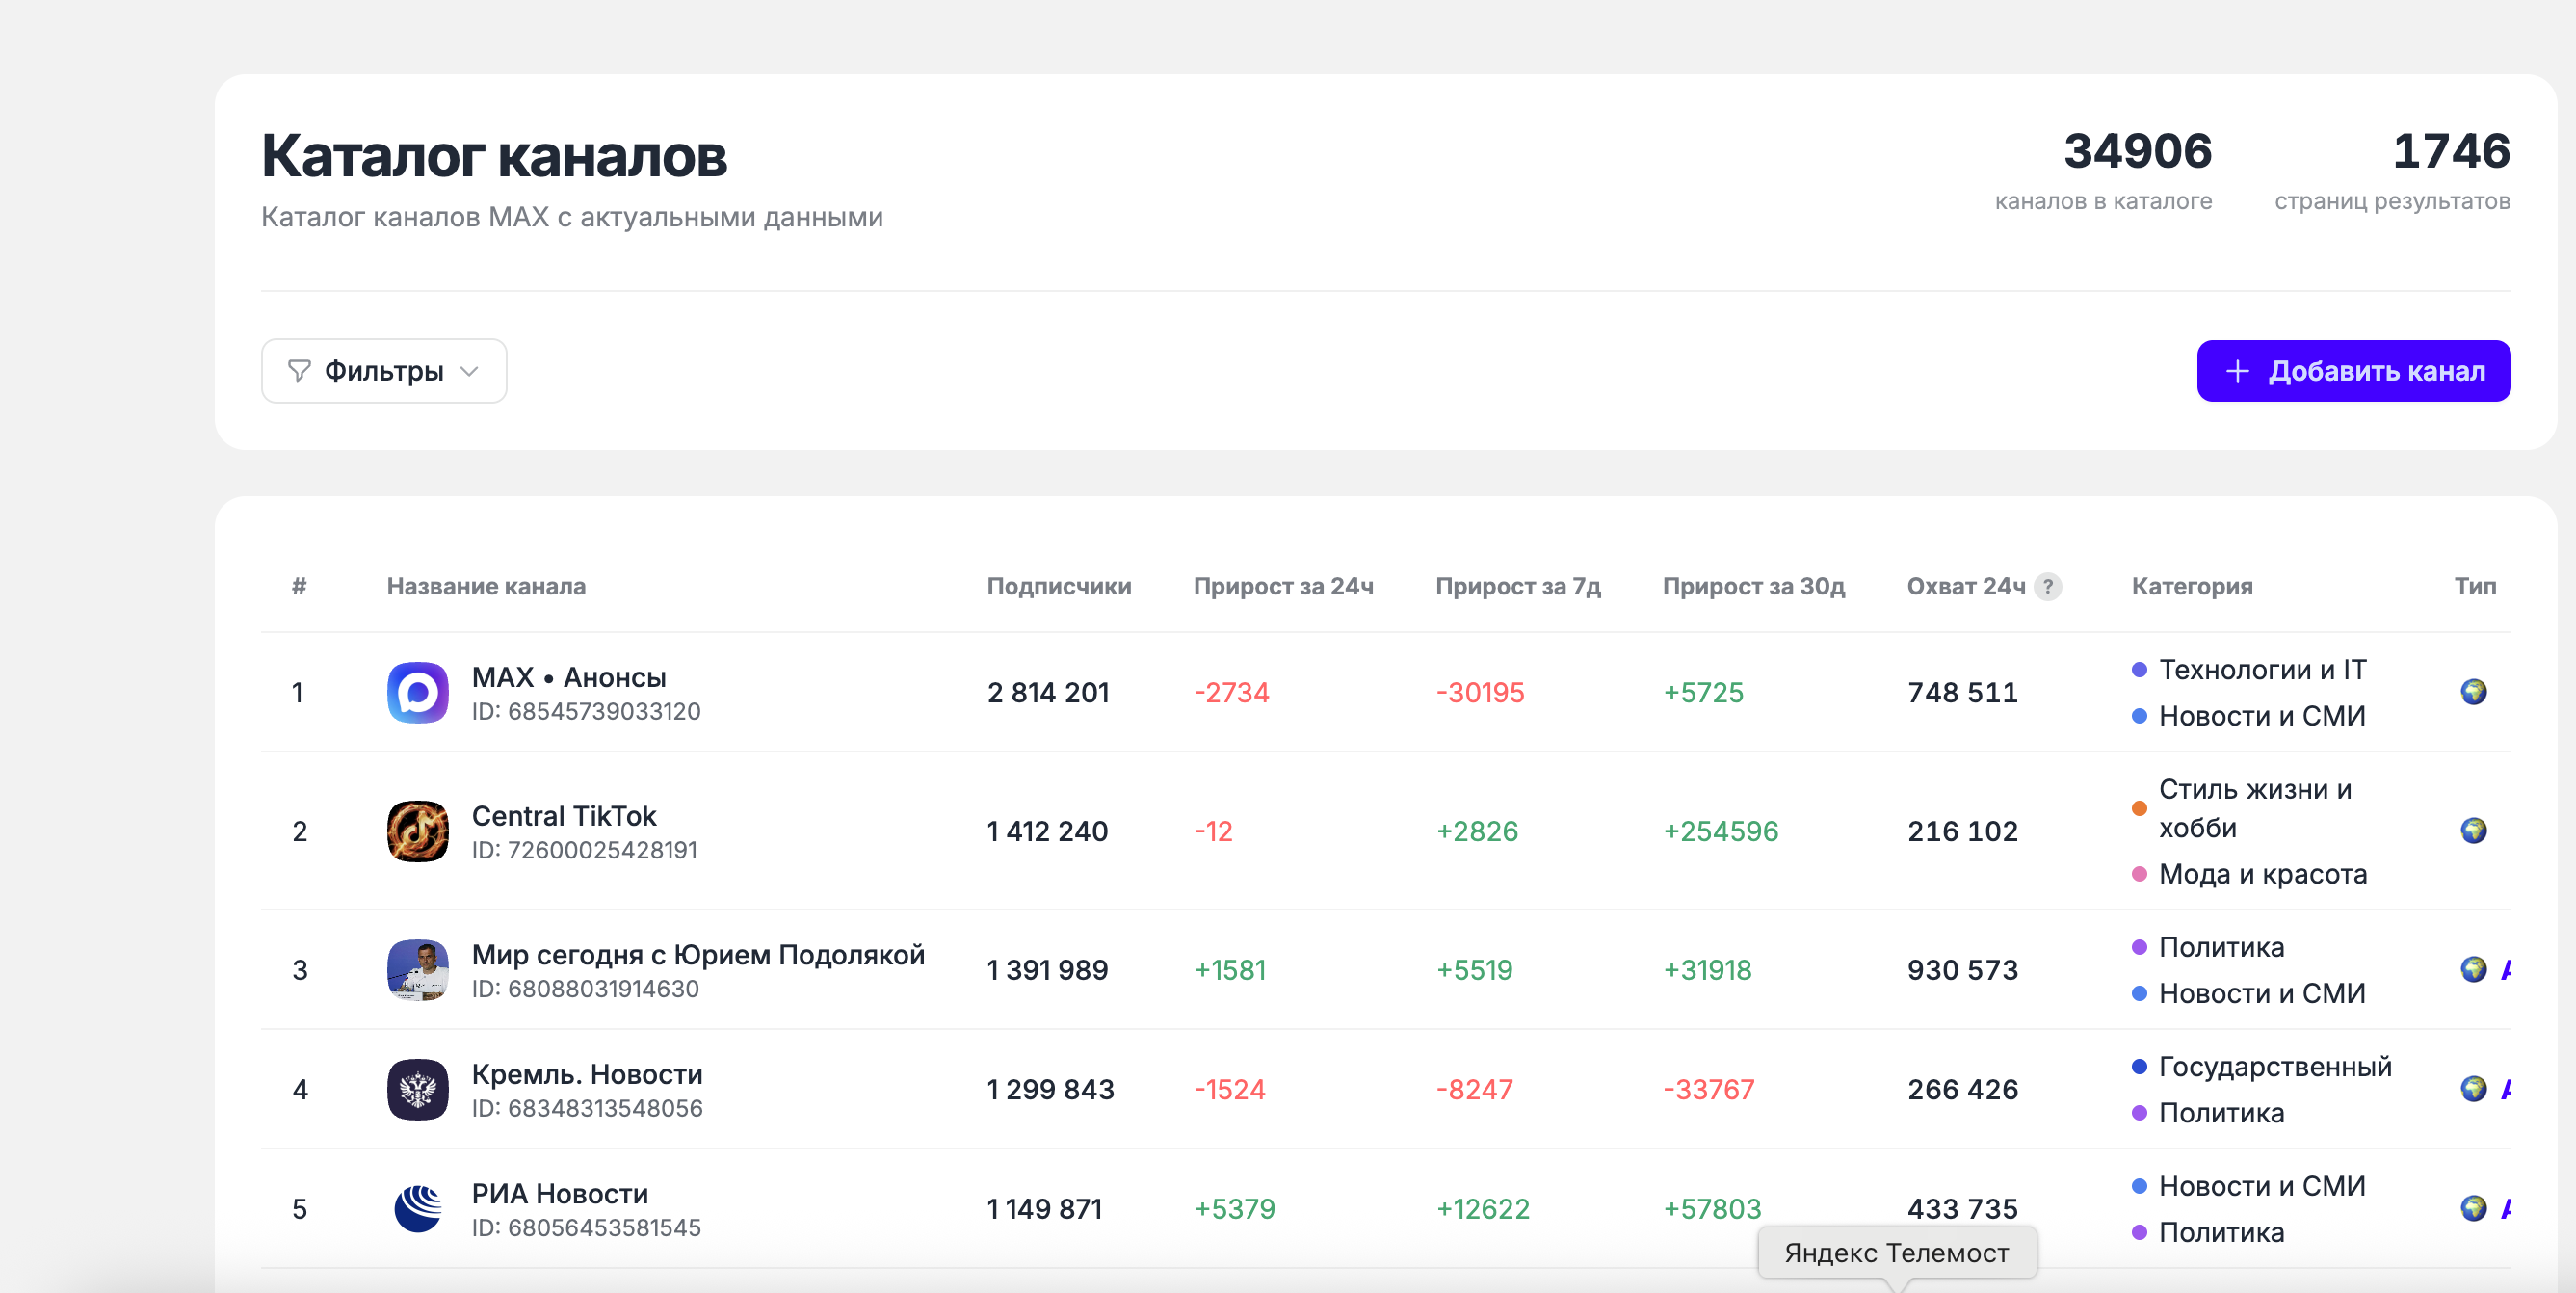Image resolution: width=2576 pixels, height=1293 pixels.
Task: Open the Кремль. Новости channel name
Action: coord(587,1074)
